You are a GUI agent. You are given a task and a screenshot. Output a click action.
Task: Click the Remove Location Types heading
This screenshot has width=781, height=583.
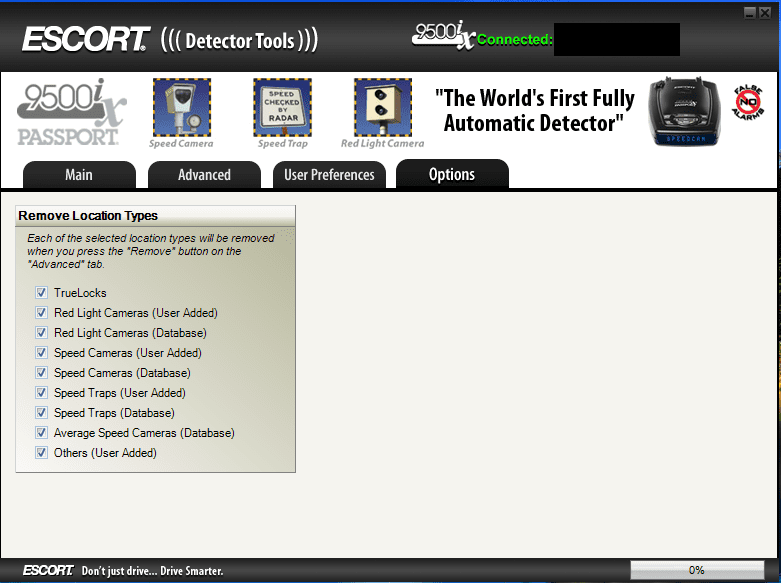click(88, 216)
